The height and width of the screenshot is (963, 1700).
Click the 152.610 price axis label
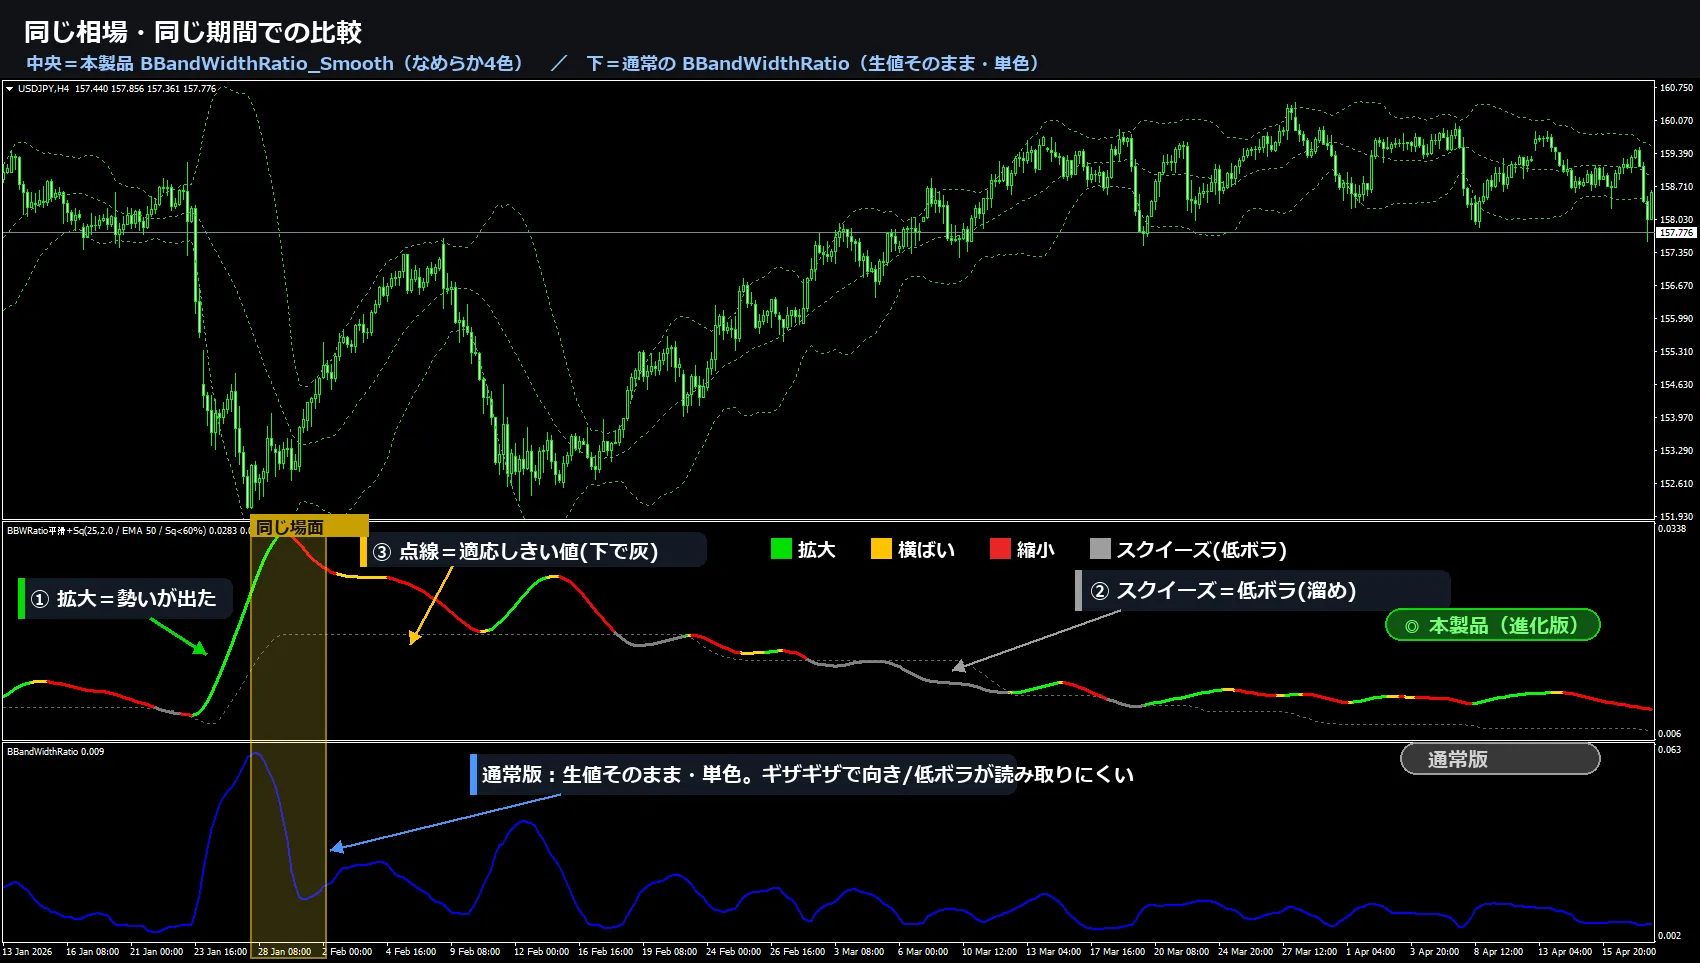1677,484
